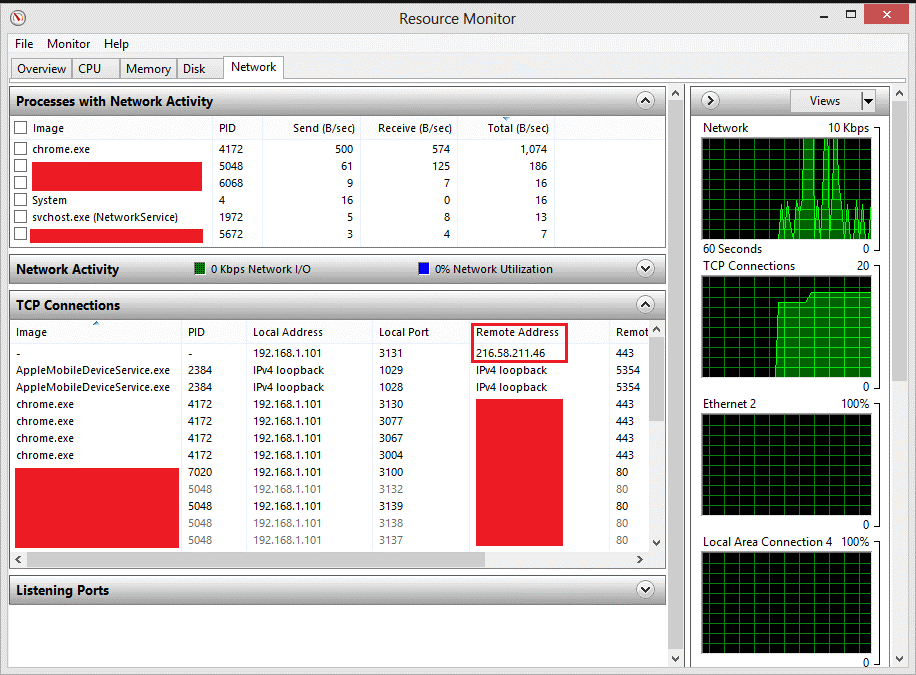
Task: Click the Resource Monitor title bar icon
Action: (x=17, y=18)
